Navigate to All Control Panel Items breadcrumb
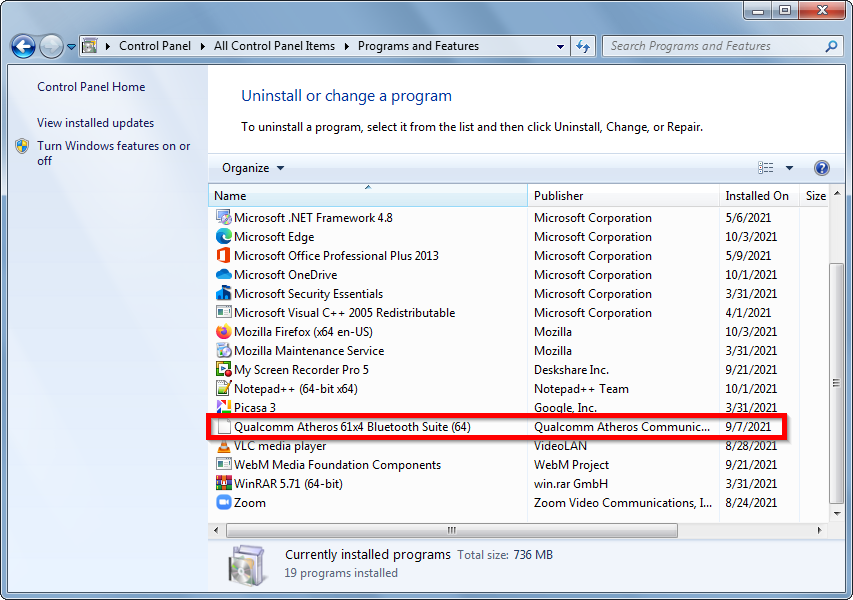This screenshot has width=853, height=600. (x=274, y=45)
